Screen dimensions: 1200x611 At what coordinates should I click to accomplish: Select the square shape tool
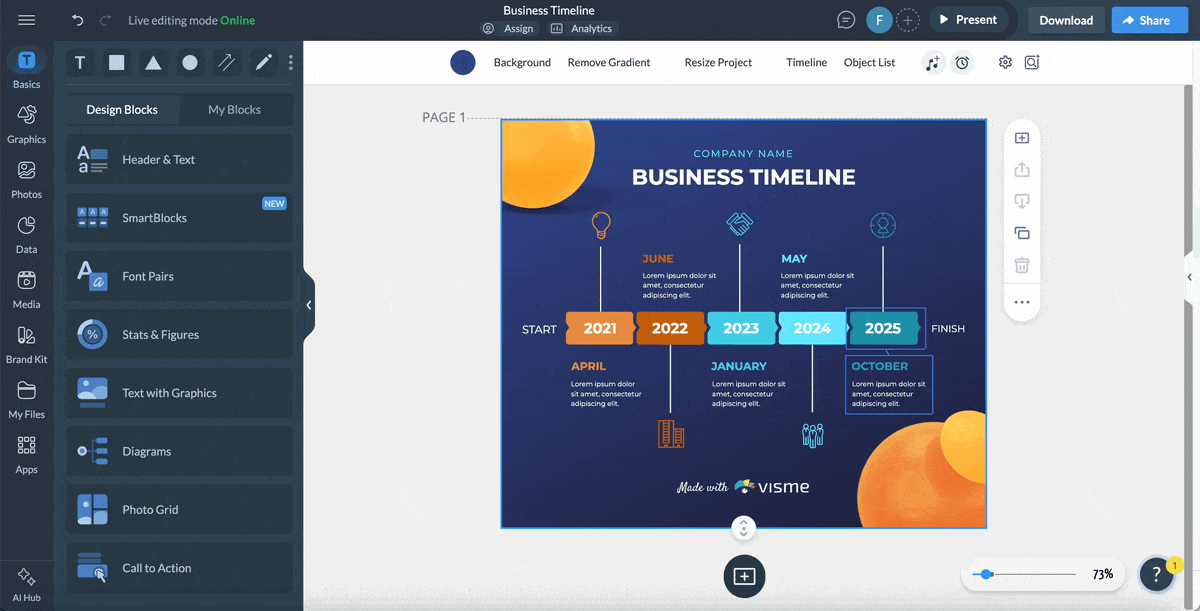[117, 62]
